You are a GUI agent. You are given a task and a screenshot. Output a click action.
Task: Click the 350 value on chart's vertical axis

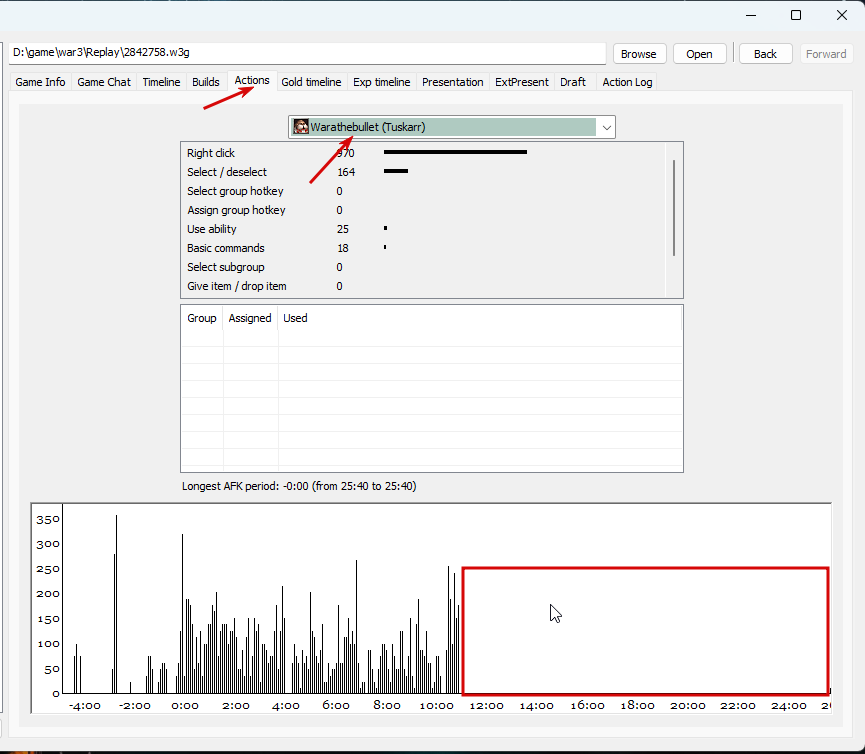(48, 520)
